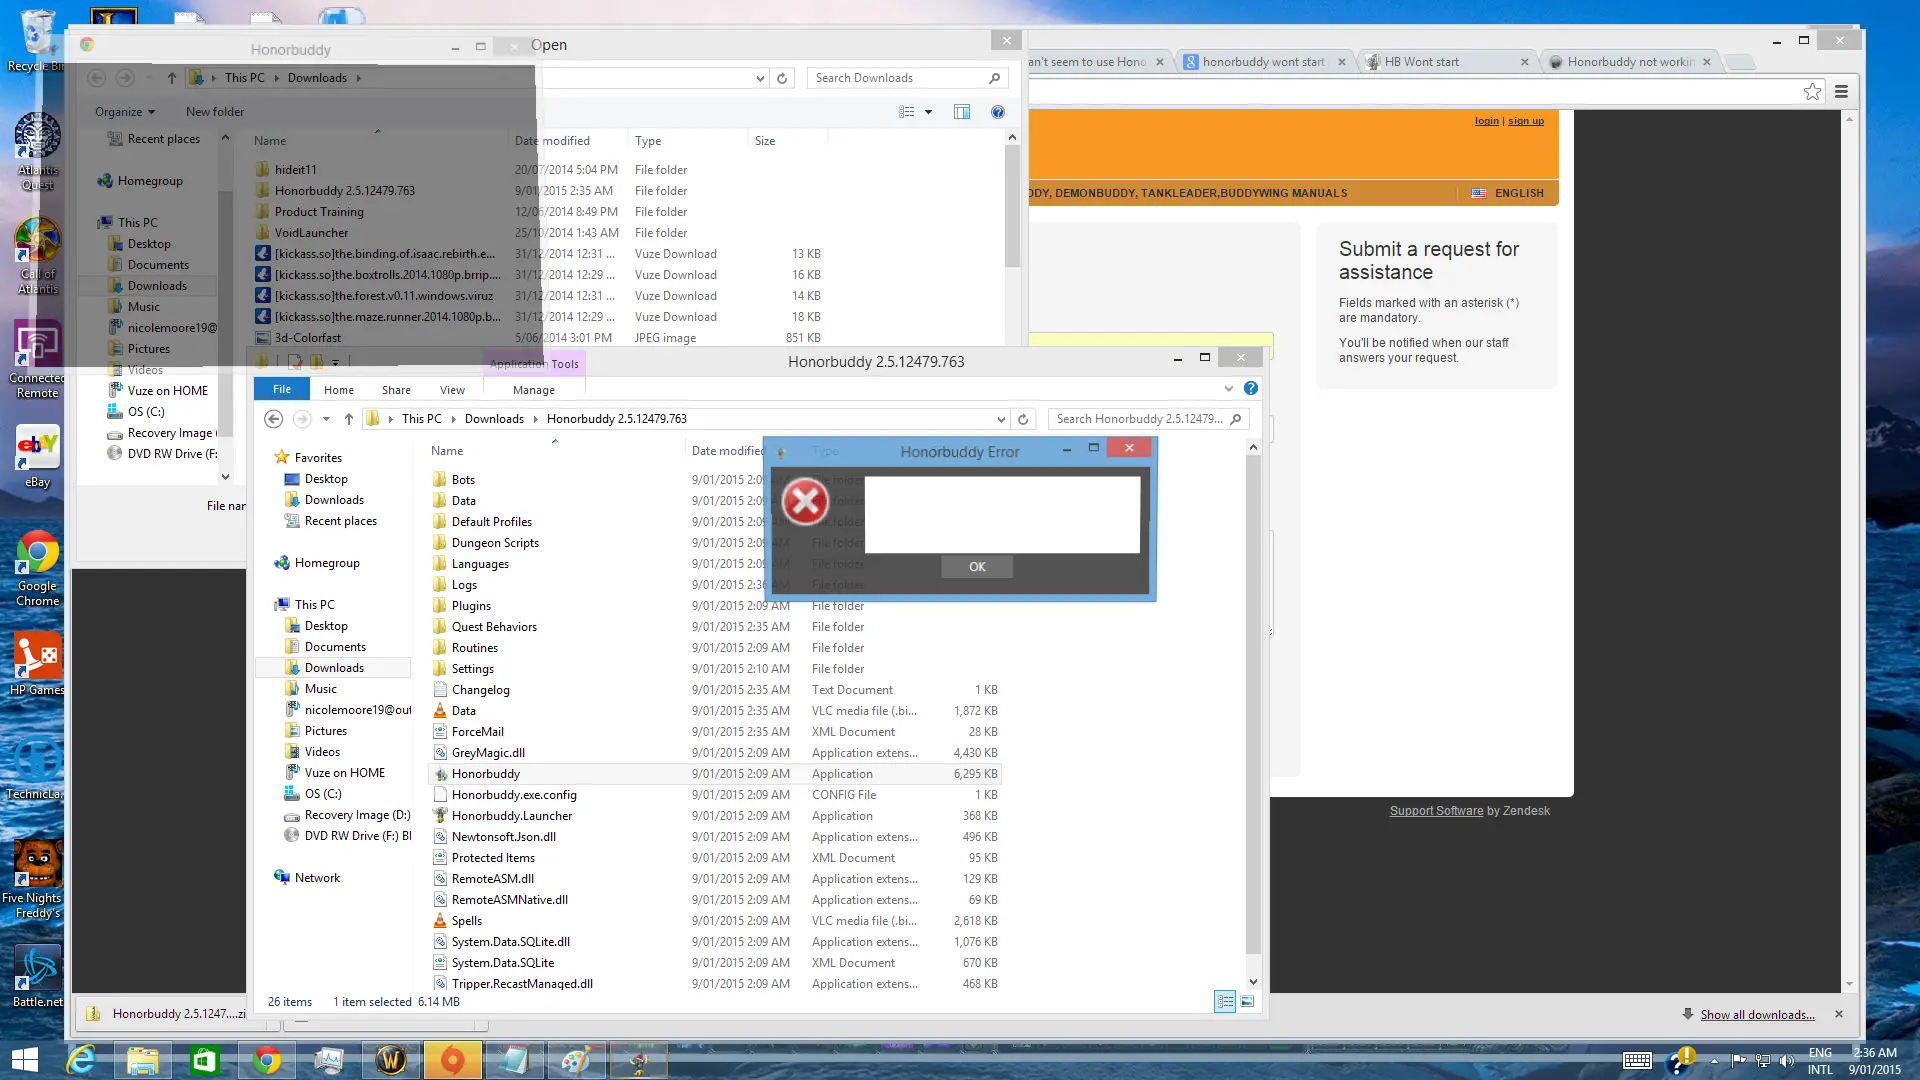Open the Manage ribbon tab
The image size is (1920, 1080).
533,390
